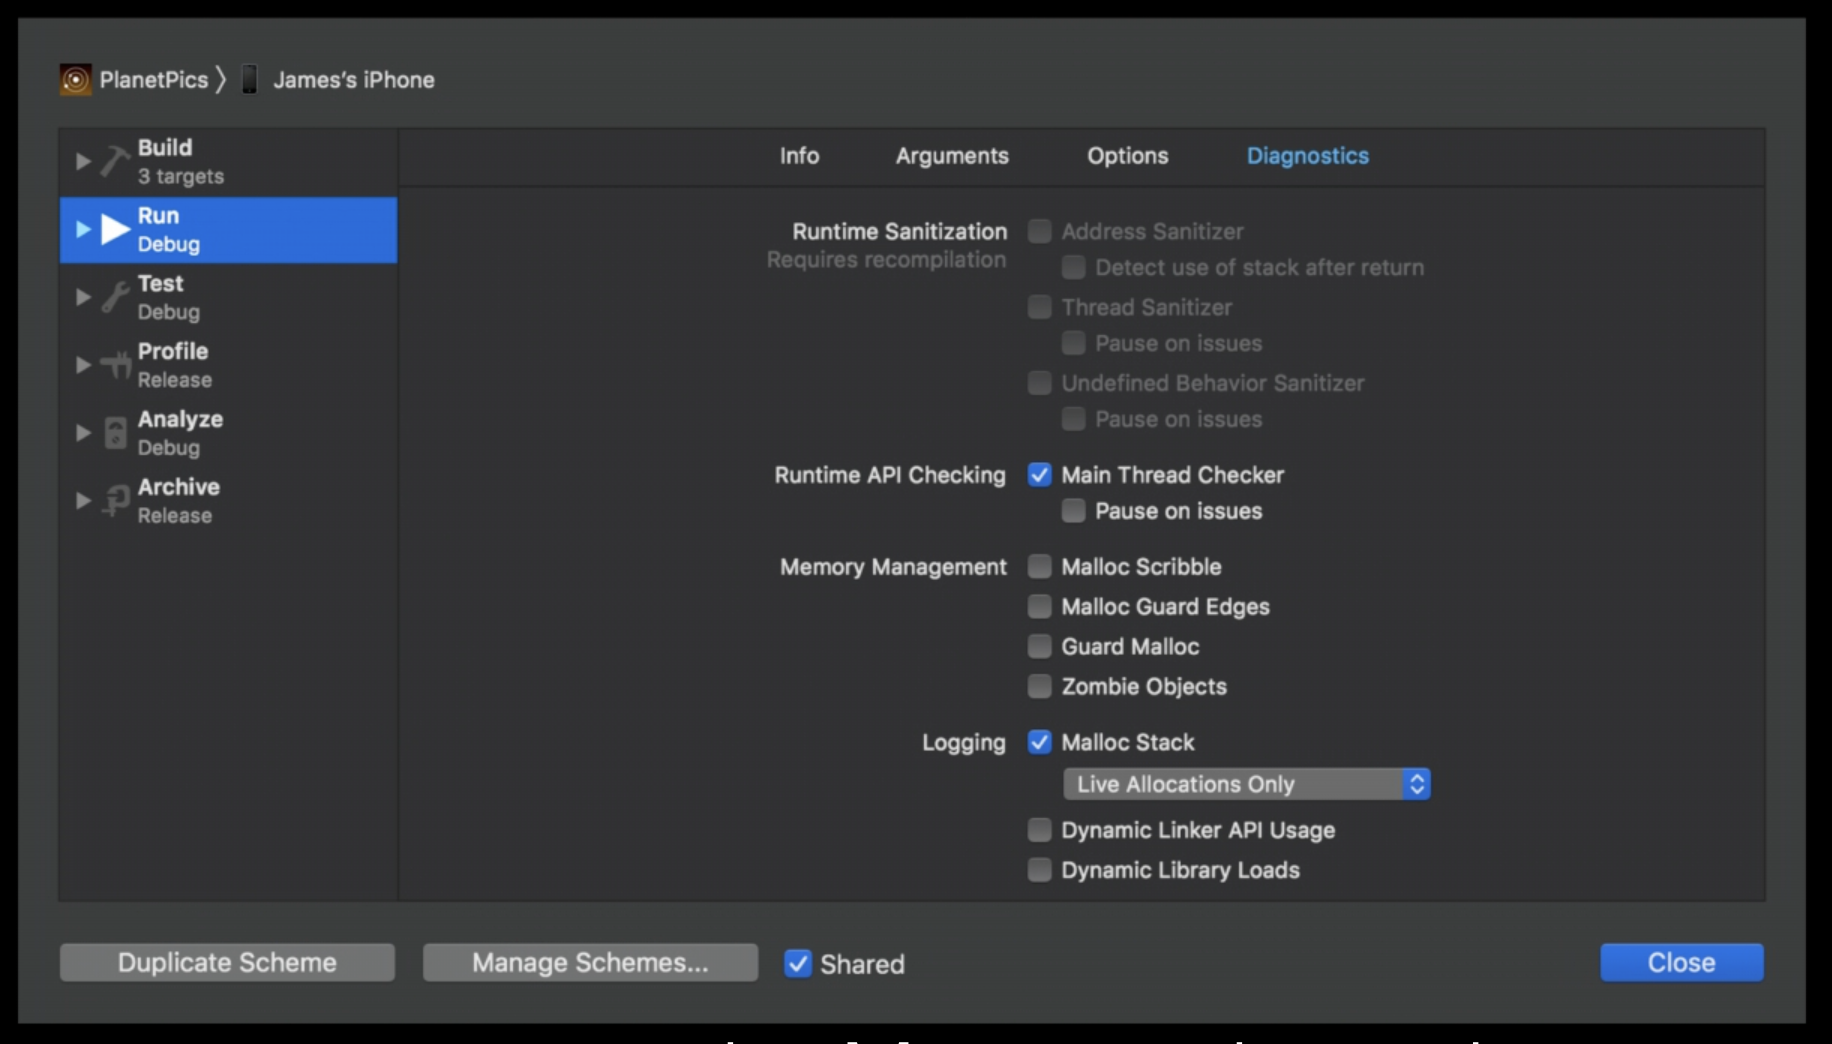
Task: Open the Live Allocations Only dropdown
Action: tap(1246, 784)
